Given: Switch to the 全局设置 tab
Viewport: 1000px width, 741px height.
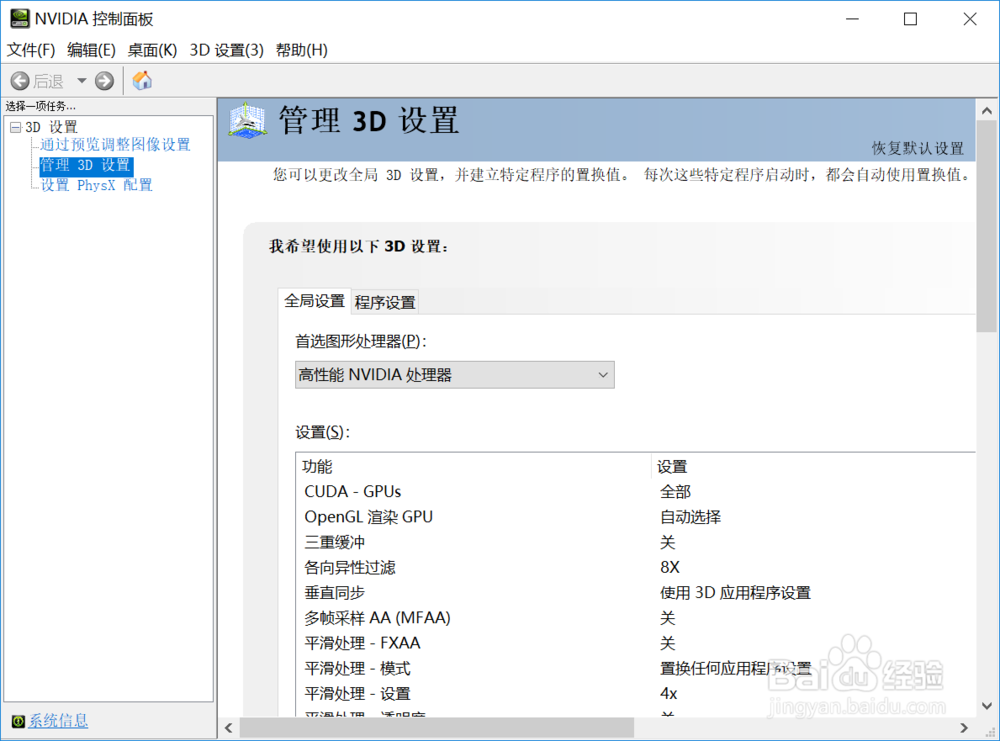Looking at the screenshot, I should coord(314,301).
